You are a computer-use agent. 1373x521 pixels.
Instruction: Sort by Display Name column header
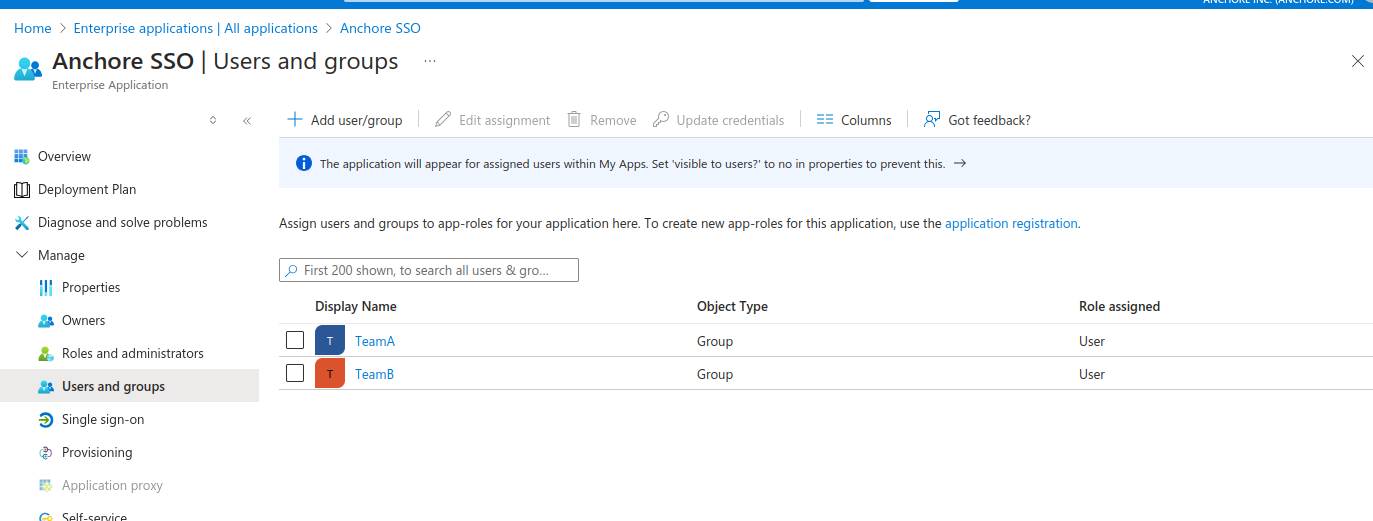pyautogui.click(x=356, y=307)
